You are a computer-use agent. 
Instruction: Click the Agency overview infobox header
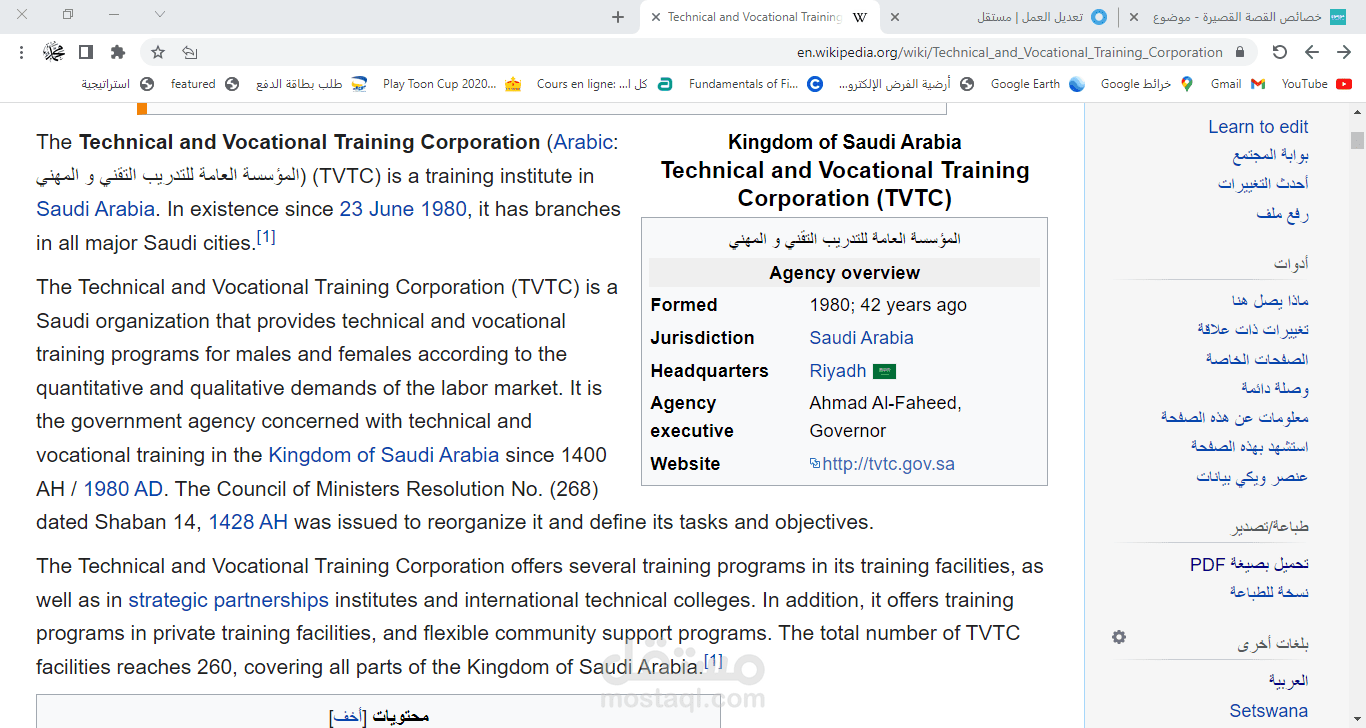(844, 273)
